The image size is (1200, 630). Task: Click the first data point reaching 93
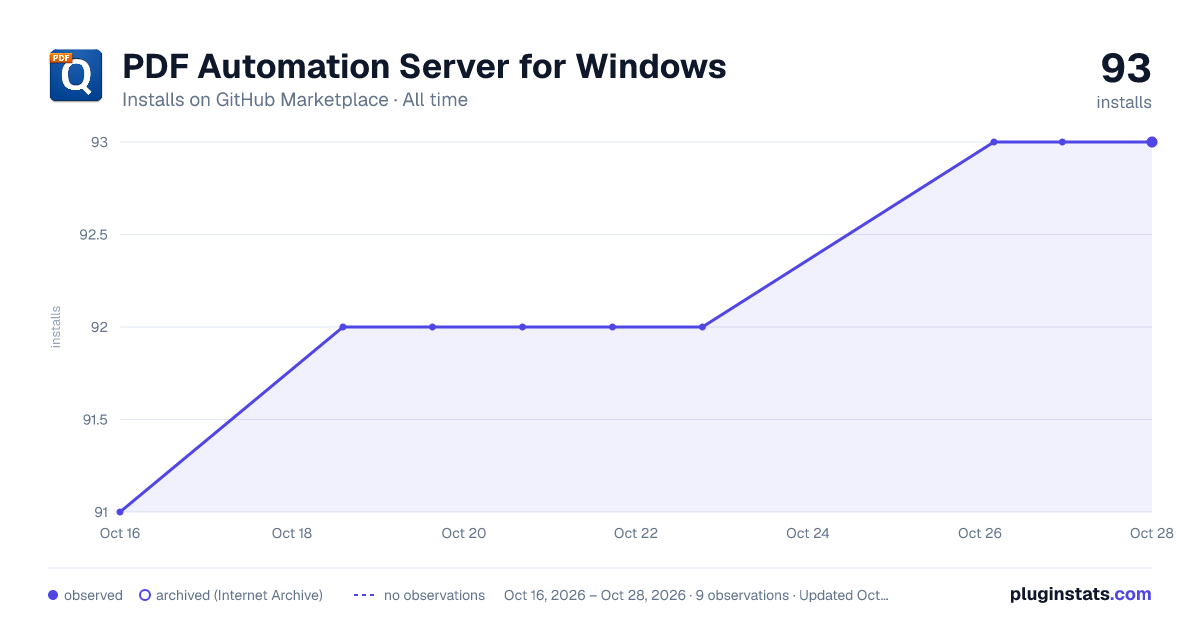click(x=994, y=142)
